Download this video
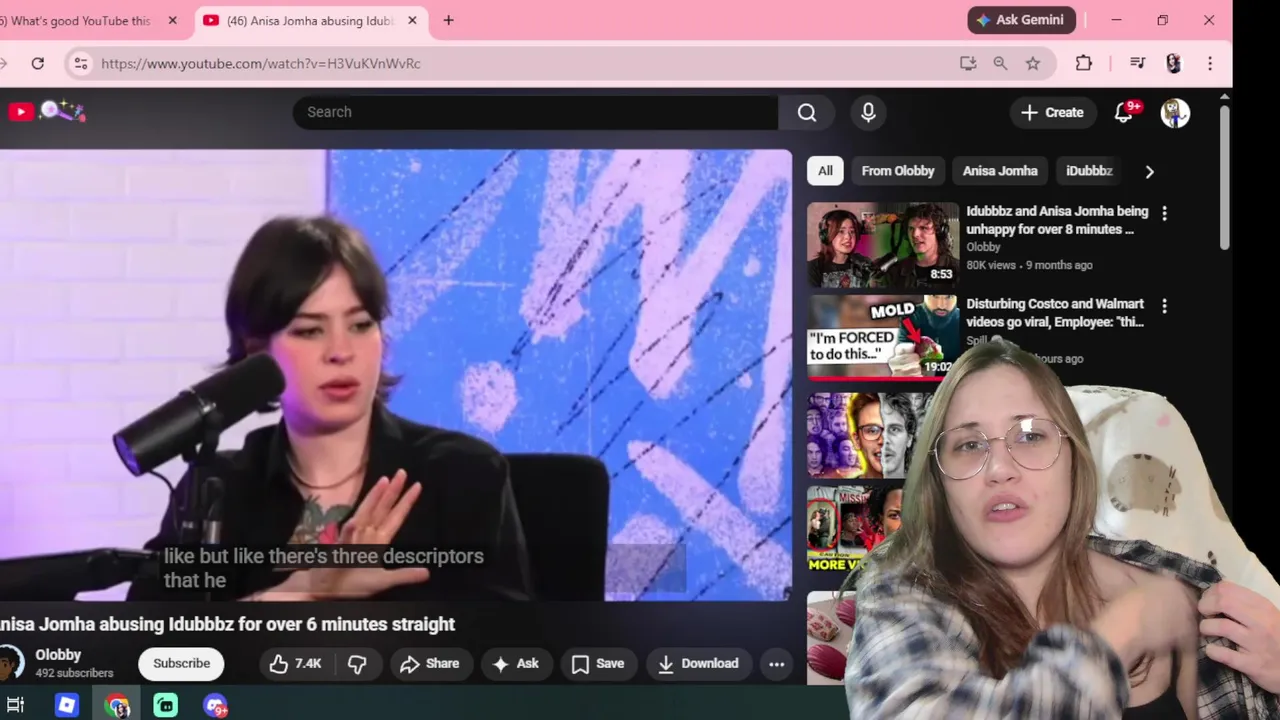 [698, 663]
